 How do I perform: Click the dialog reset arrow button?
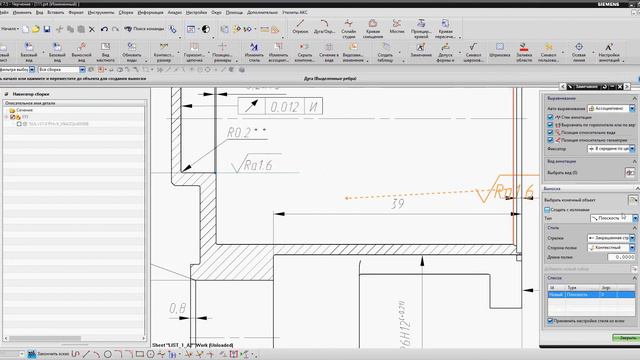tap(604, 87)
